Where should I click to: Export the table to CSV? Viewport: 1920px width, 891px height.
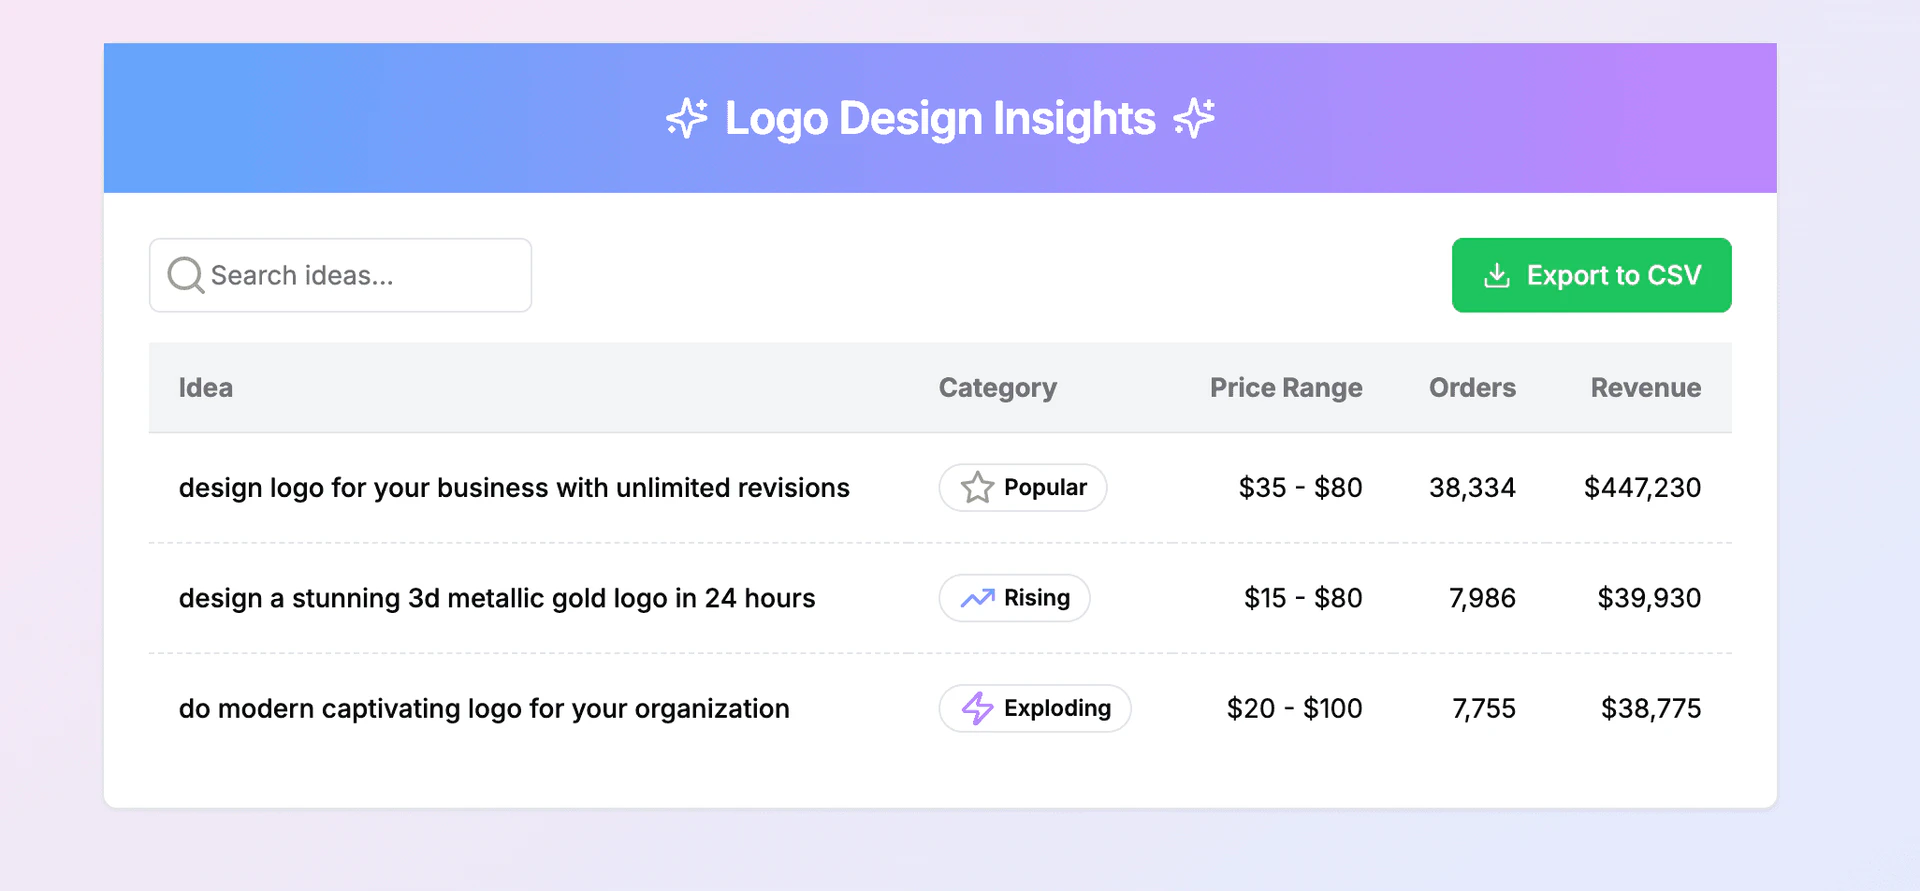1591,275
